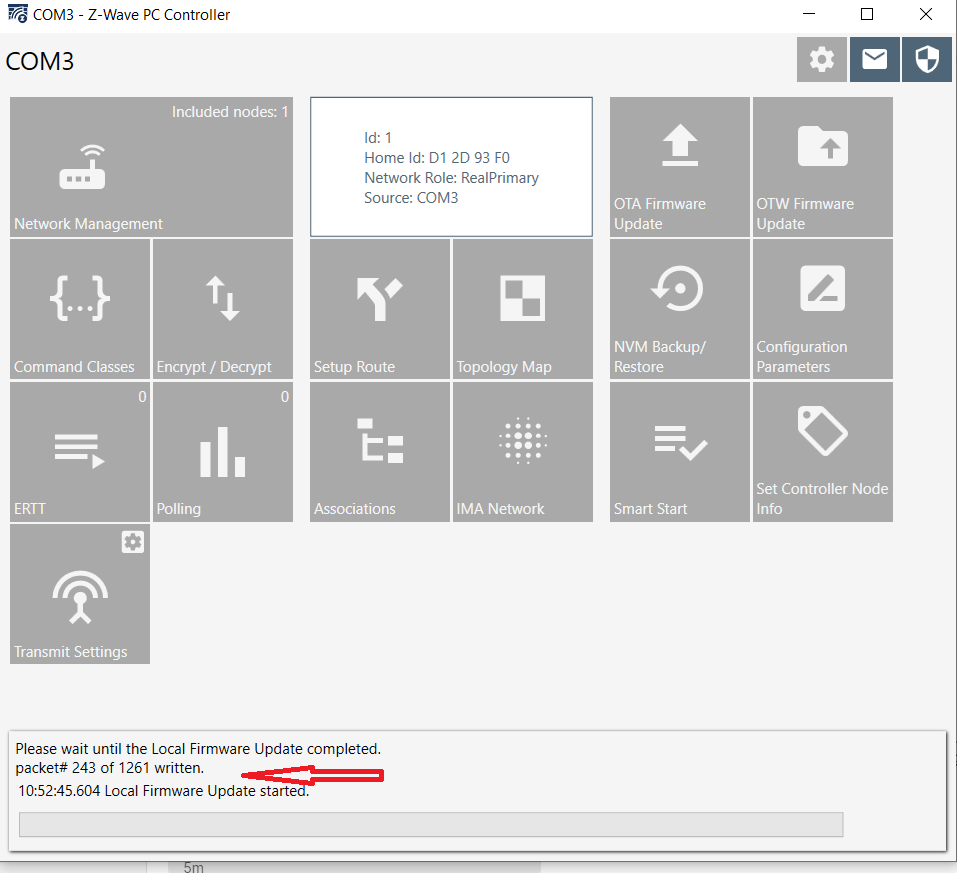Open the Configuration Parameters tile
The image size is (957, 873).
[x=823, y=309]
